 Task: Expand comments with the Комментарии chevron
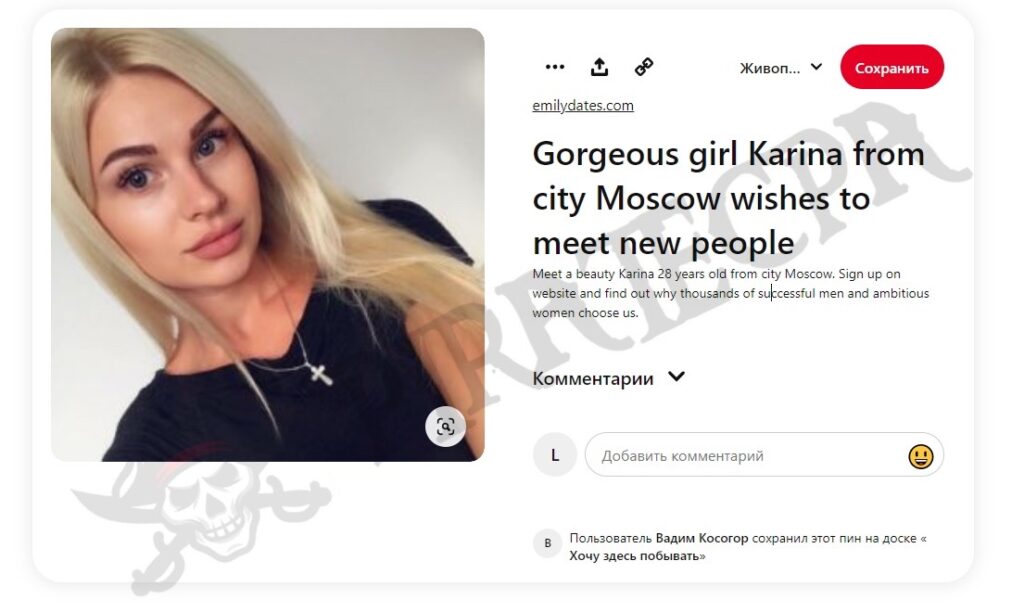pyautogui.click(x=677, y=377)
